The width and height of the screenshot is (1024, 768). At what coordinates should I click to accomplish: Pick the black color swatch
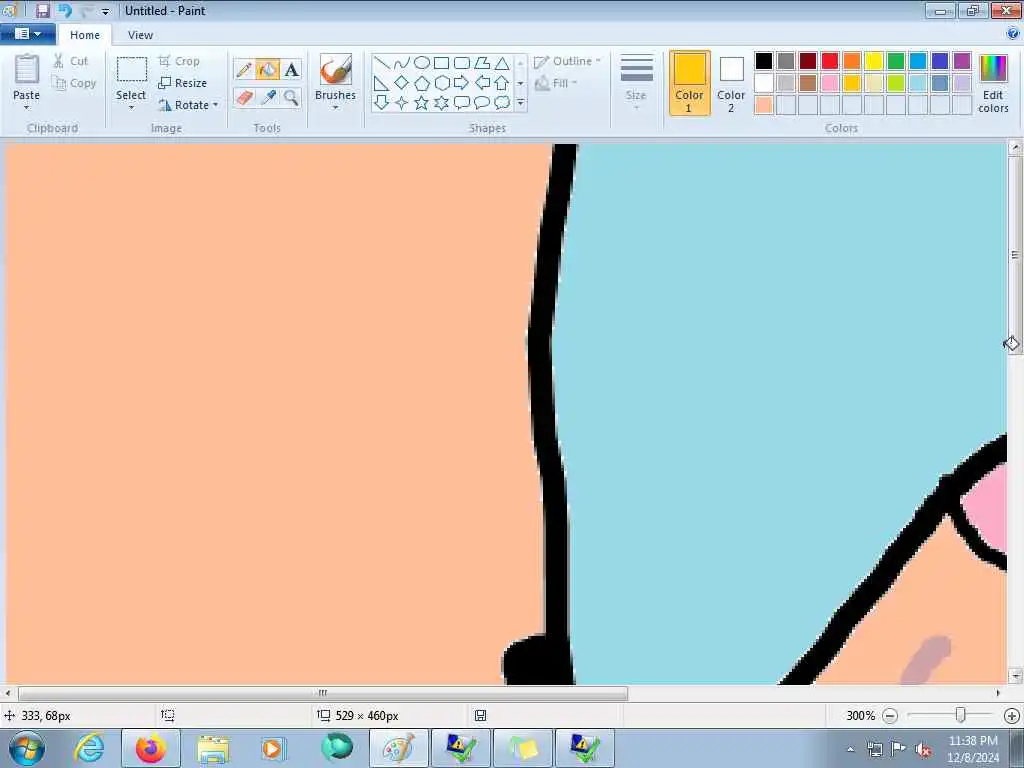pos(763,61)
